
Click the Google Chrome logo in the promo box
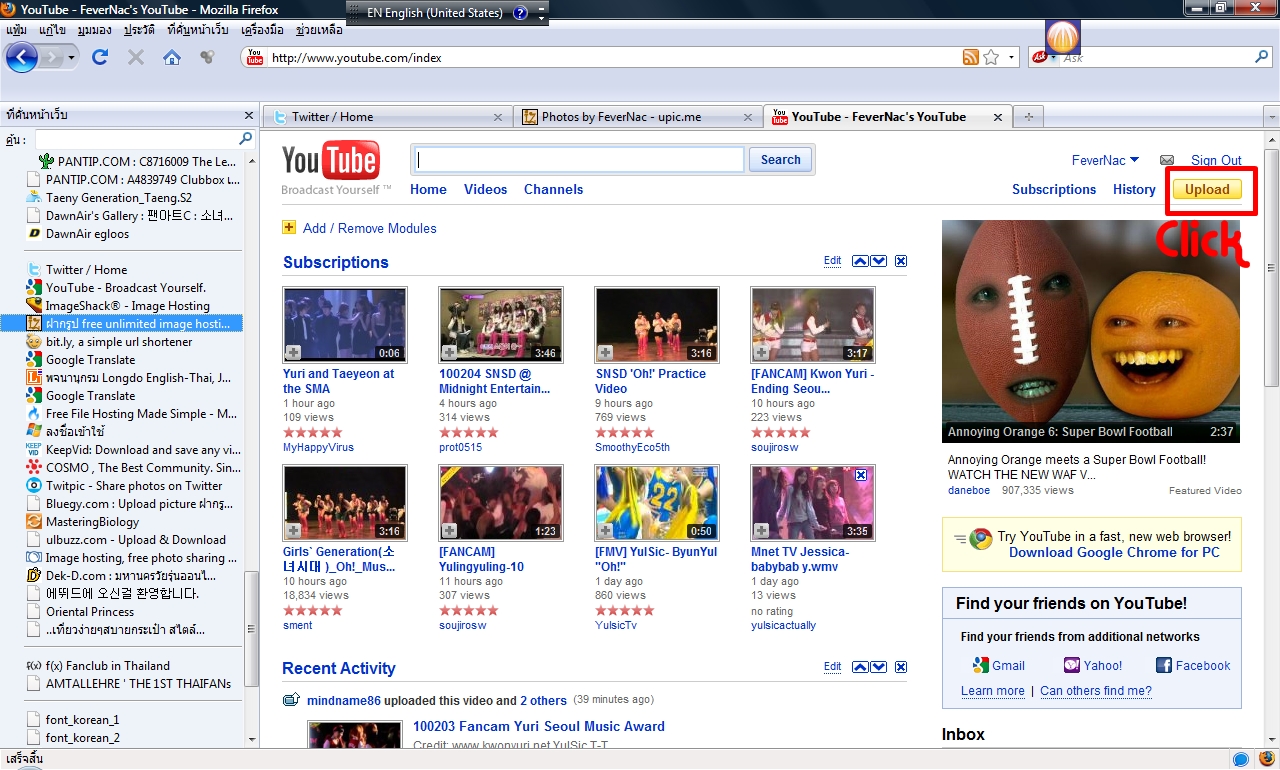tap(980, 540)
